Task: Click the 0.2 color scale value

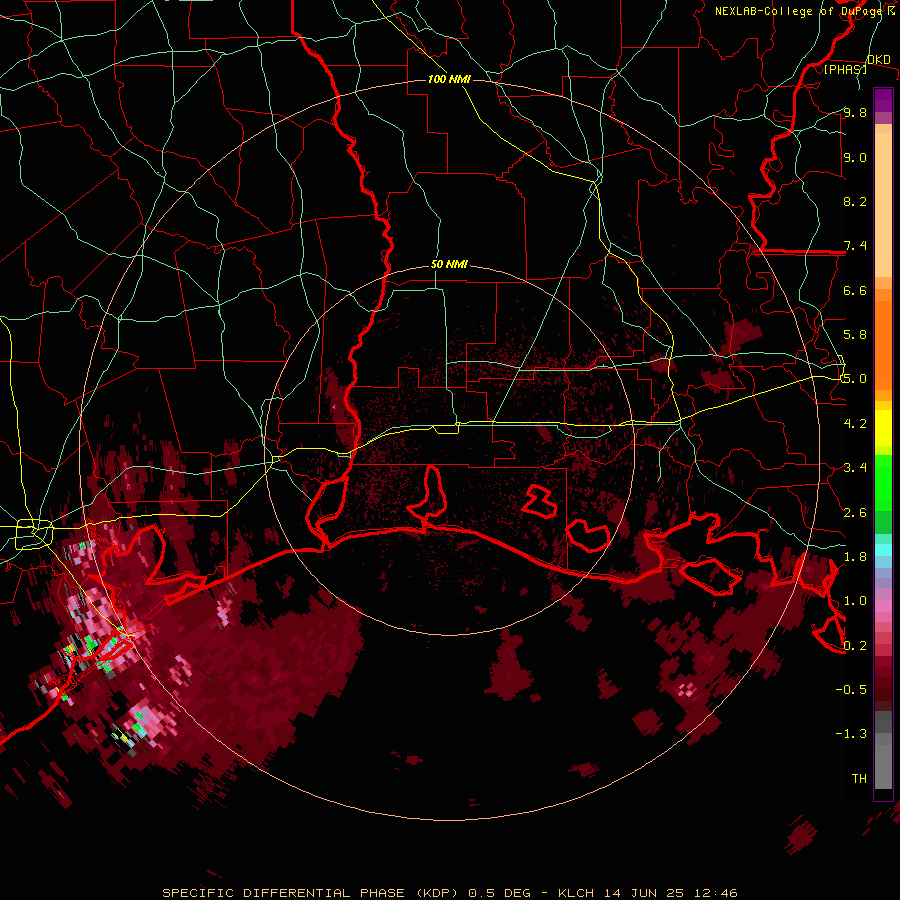Action: 855,646
